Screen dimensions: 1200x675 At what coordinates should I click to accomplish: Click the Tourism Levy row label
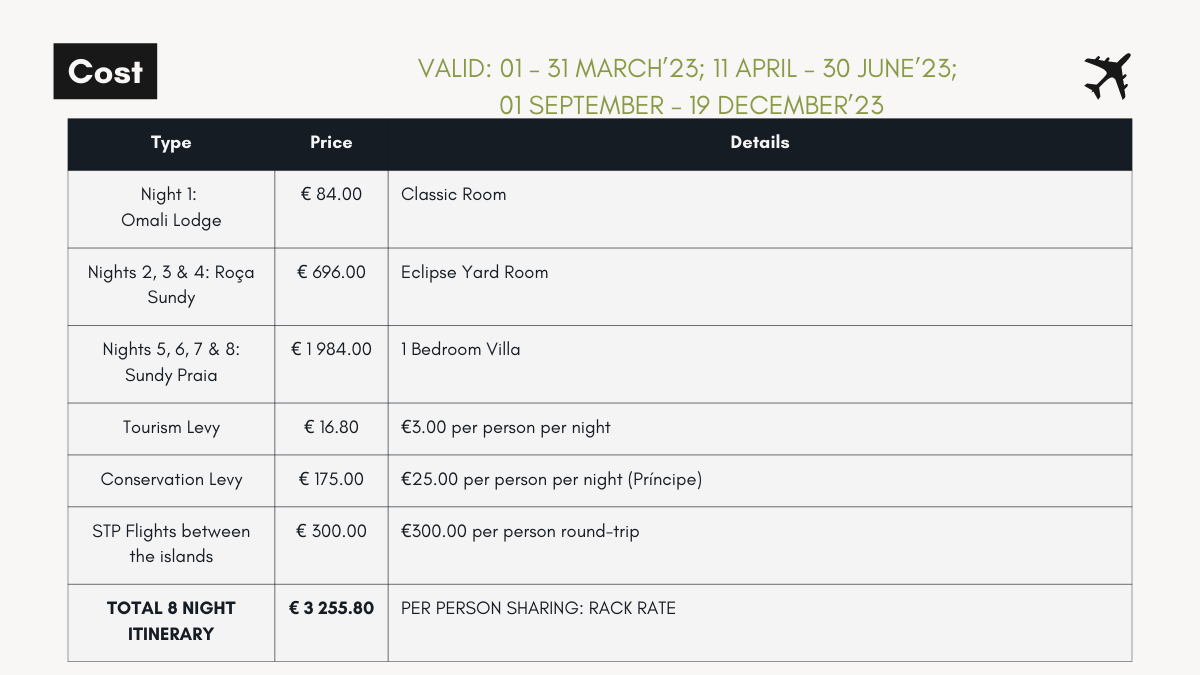(x=171, y=428)
